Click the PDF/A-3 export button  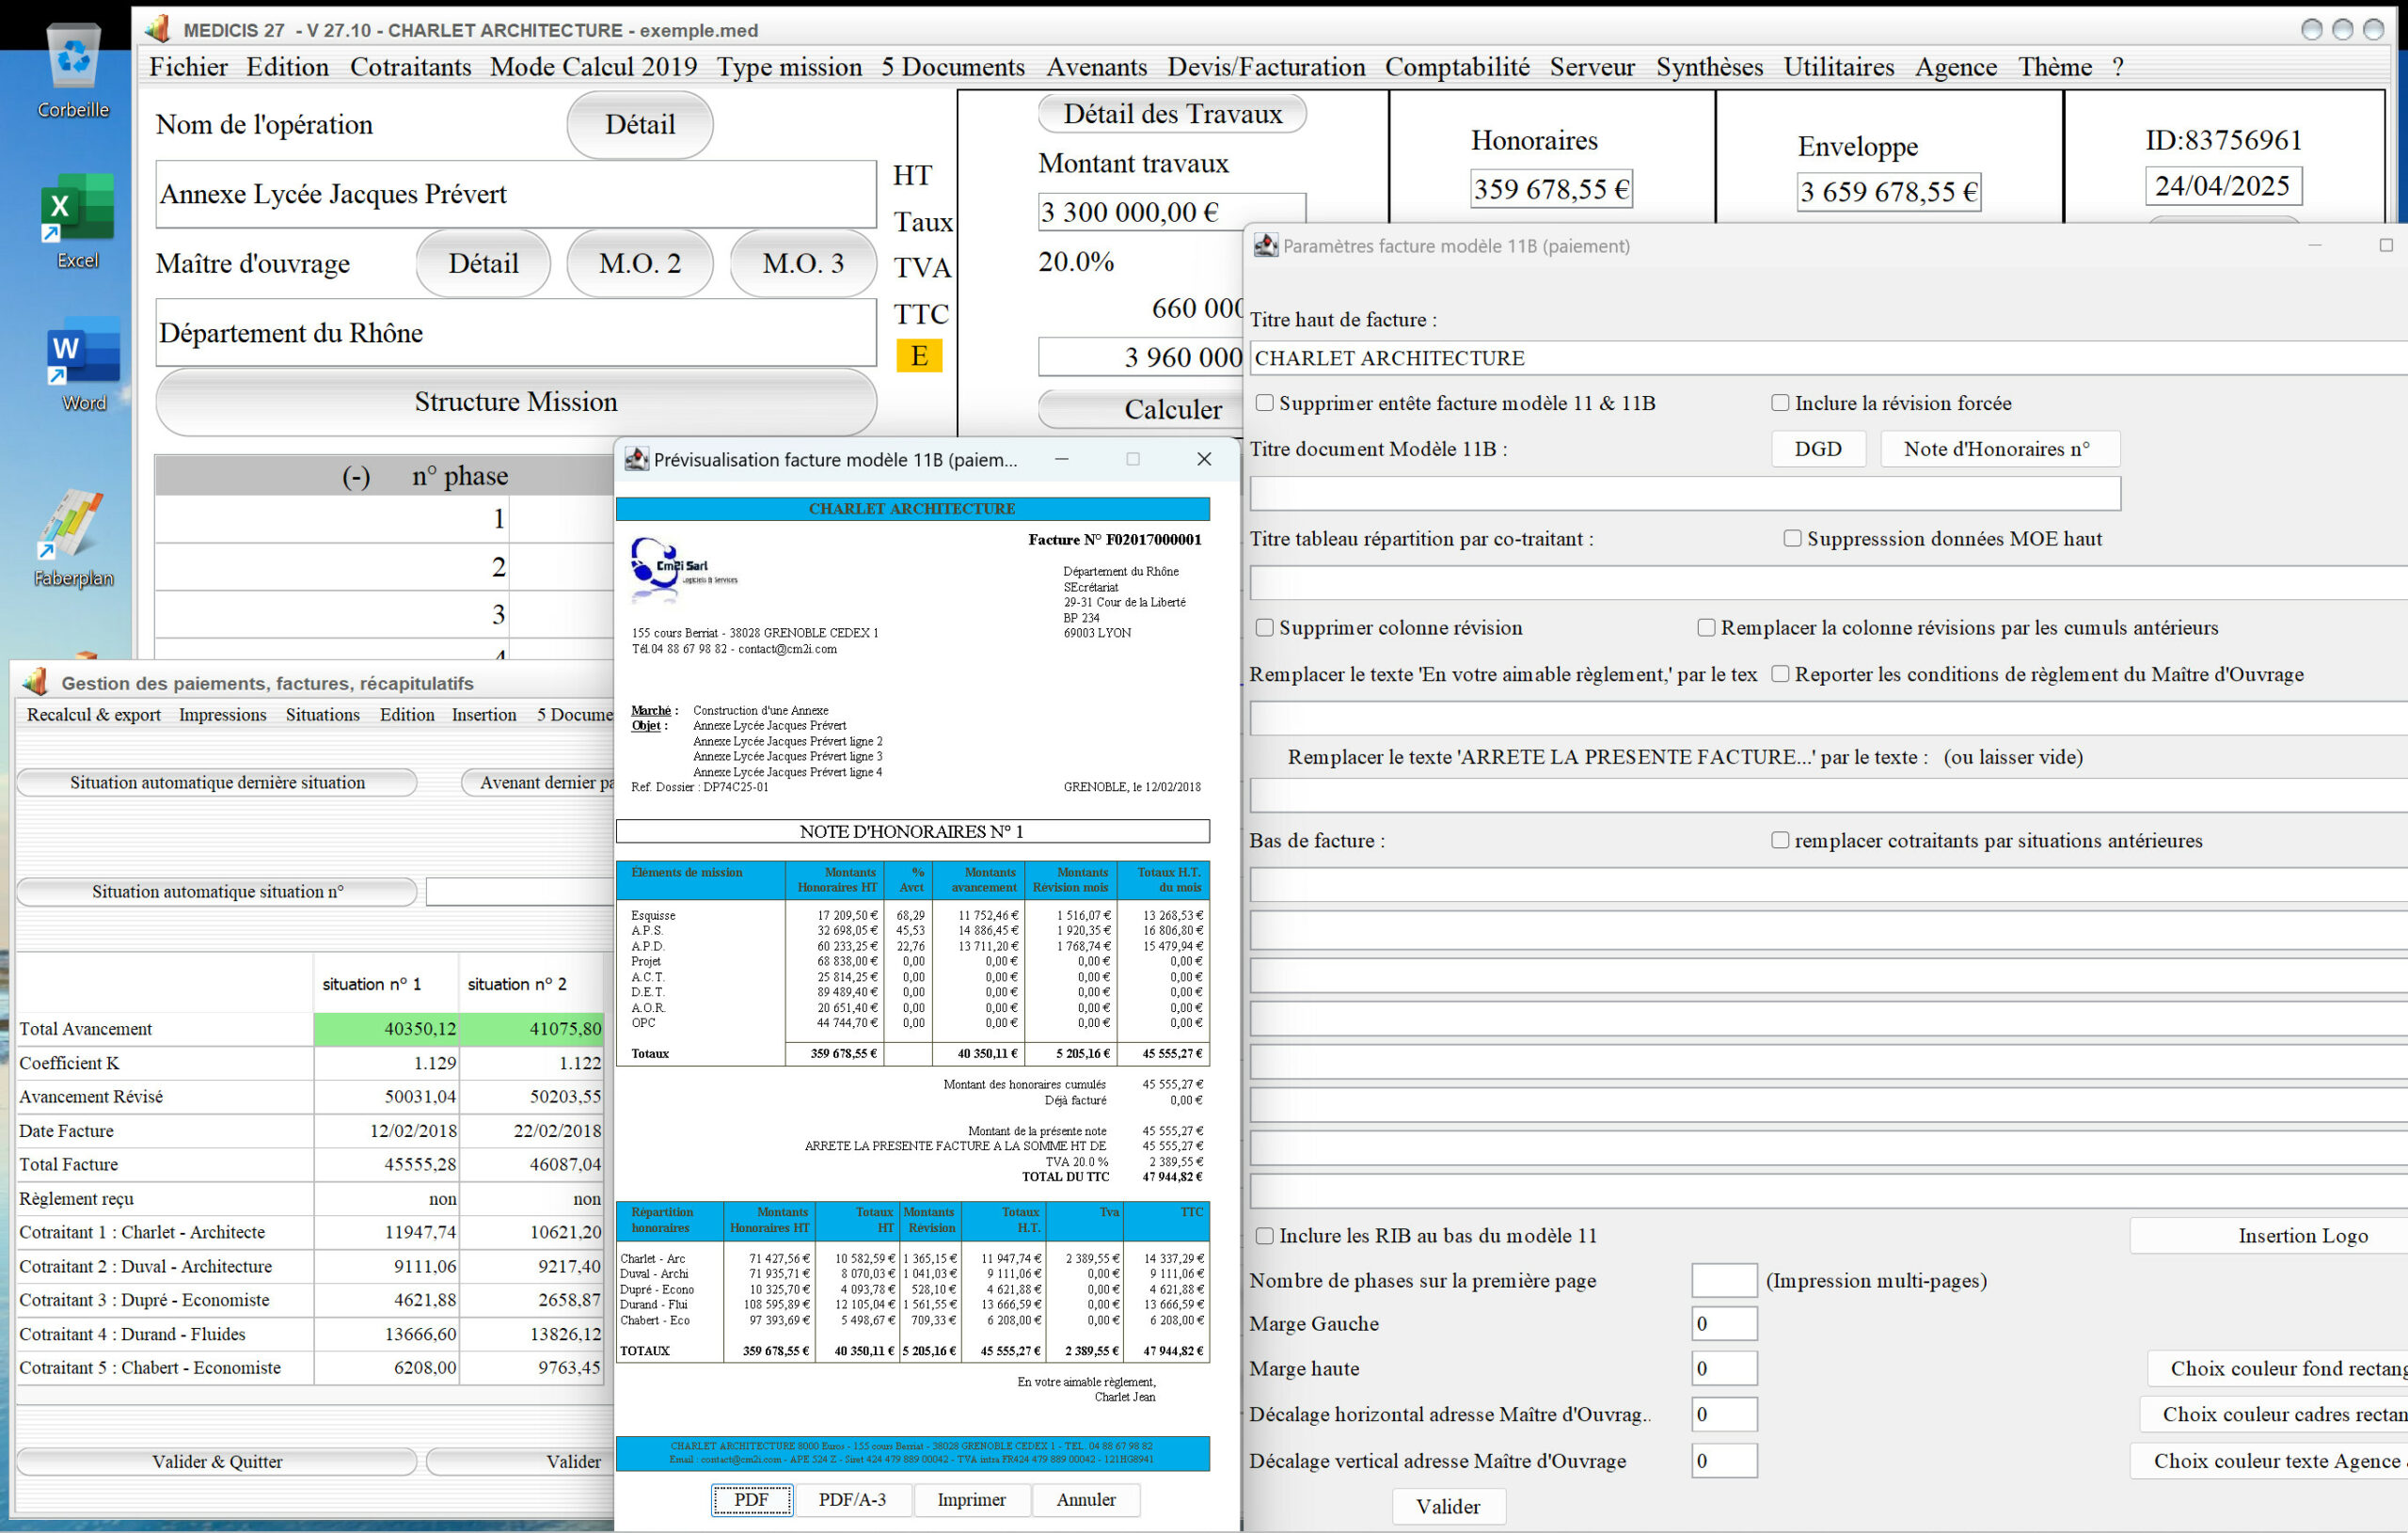click(852, 1499)
